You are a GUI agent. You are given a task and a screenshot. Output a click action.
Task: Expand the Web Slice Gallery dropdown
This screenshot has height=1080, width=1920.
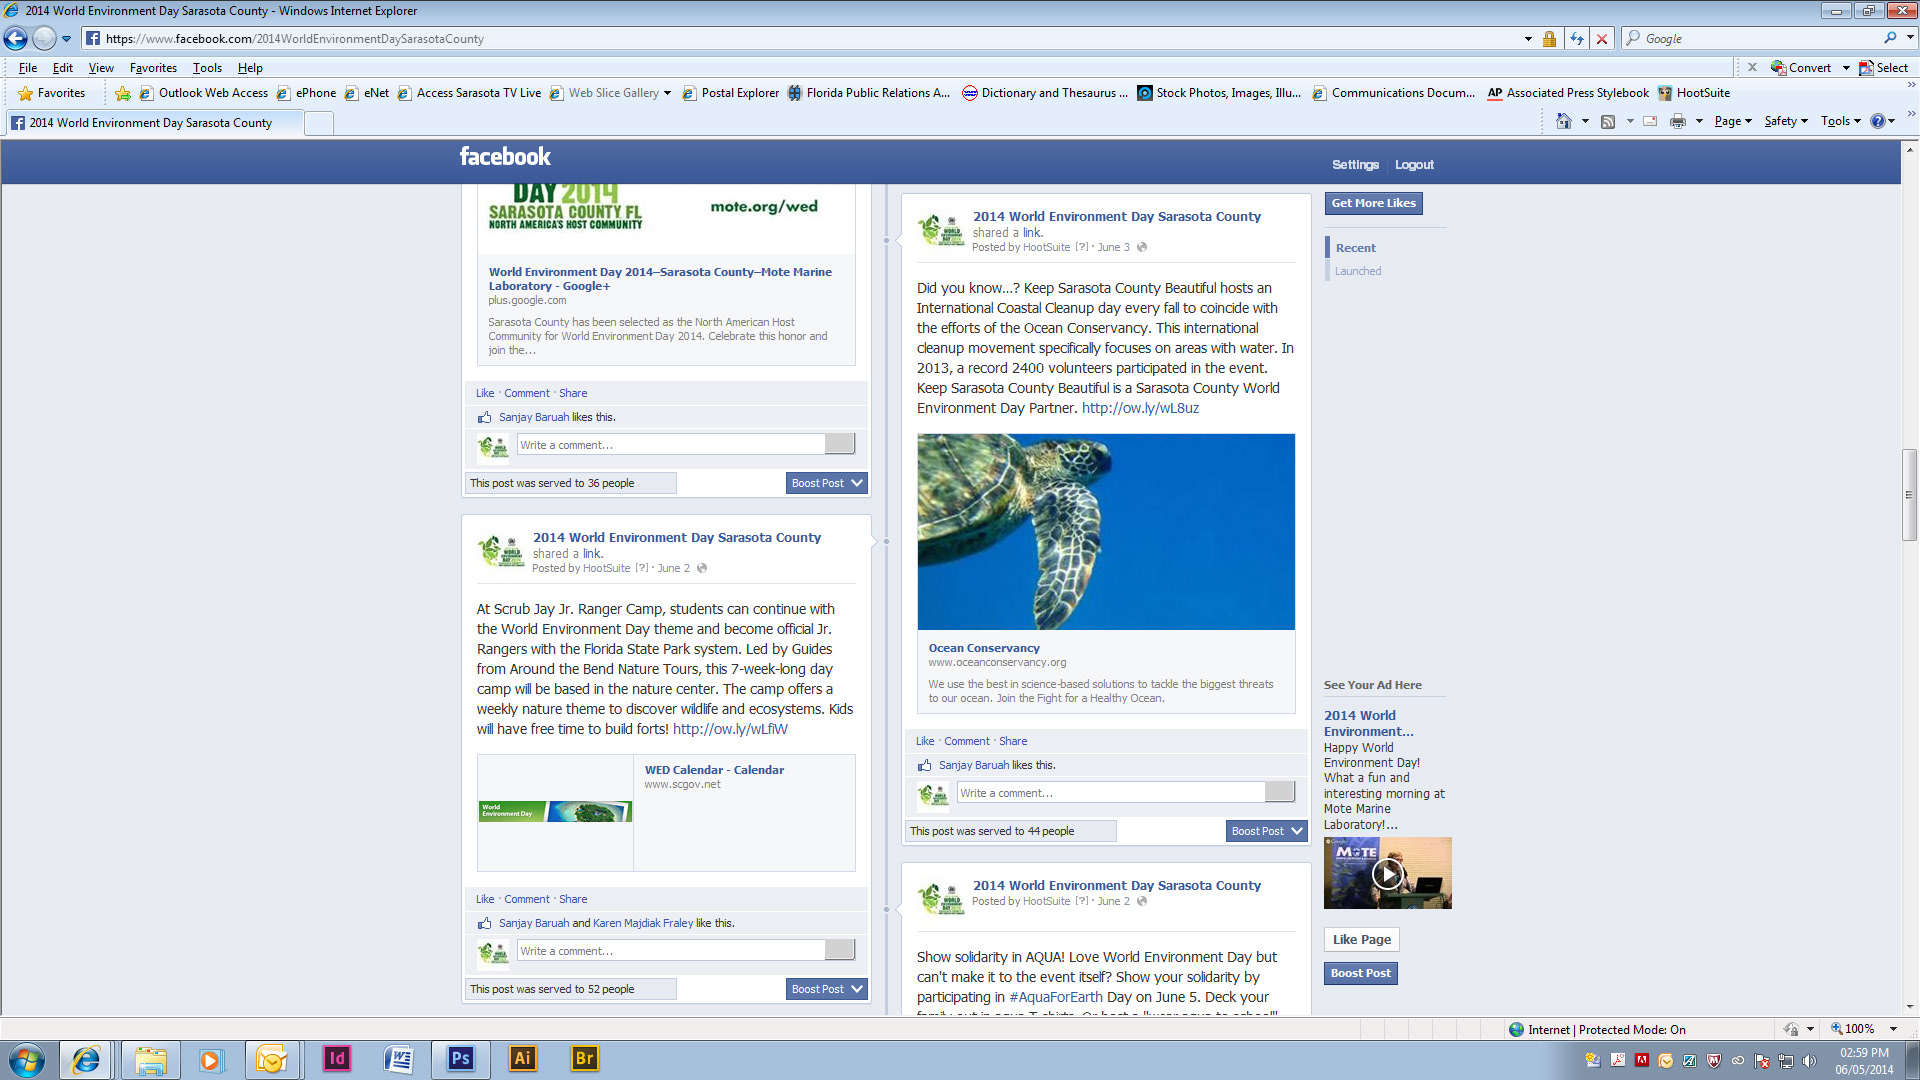[x=667, y=93]
